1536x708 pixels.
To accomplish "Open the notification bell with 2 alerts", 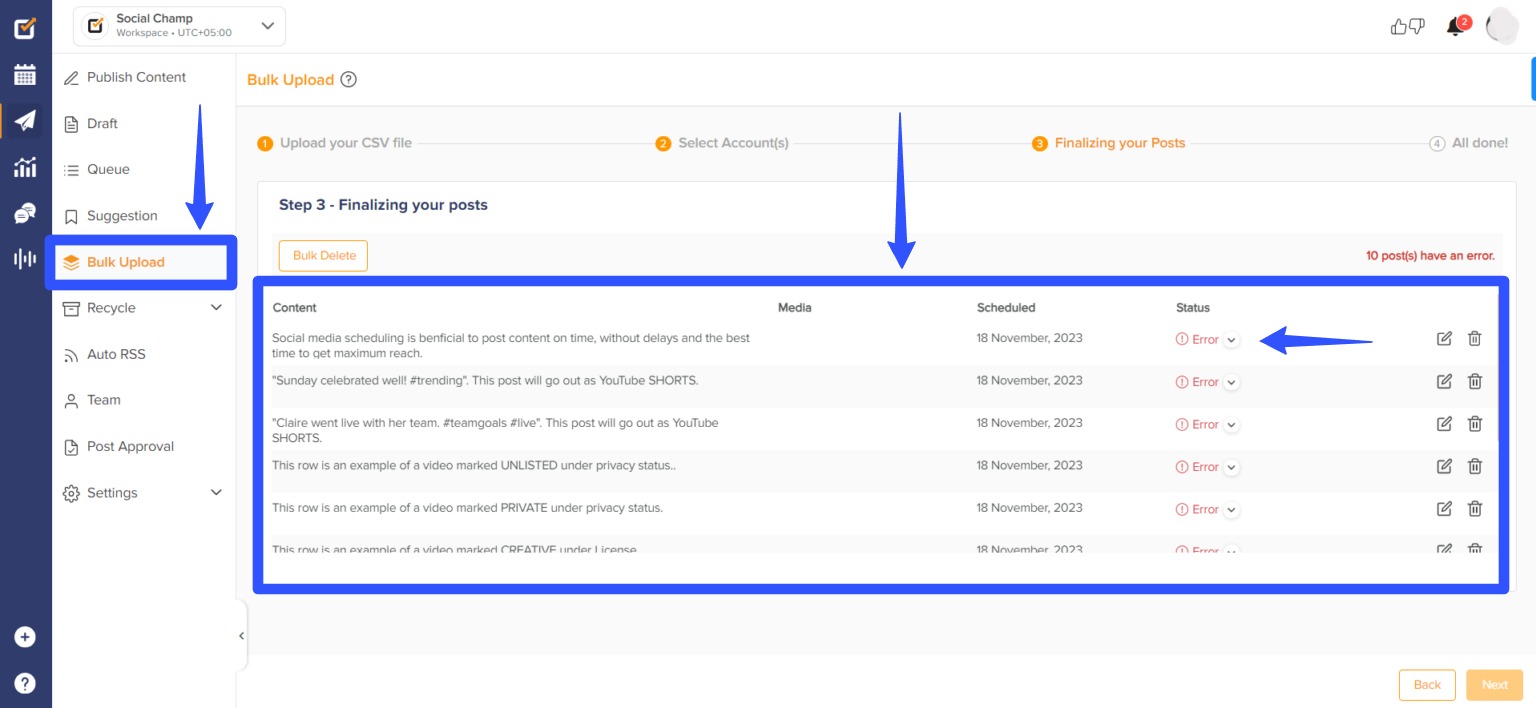I will pos(1455,27).
